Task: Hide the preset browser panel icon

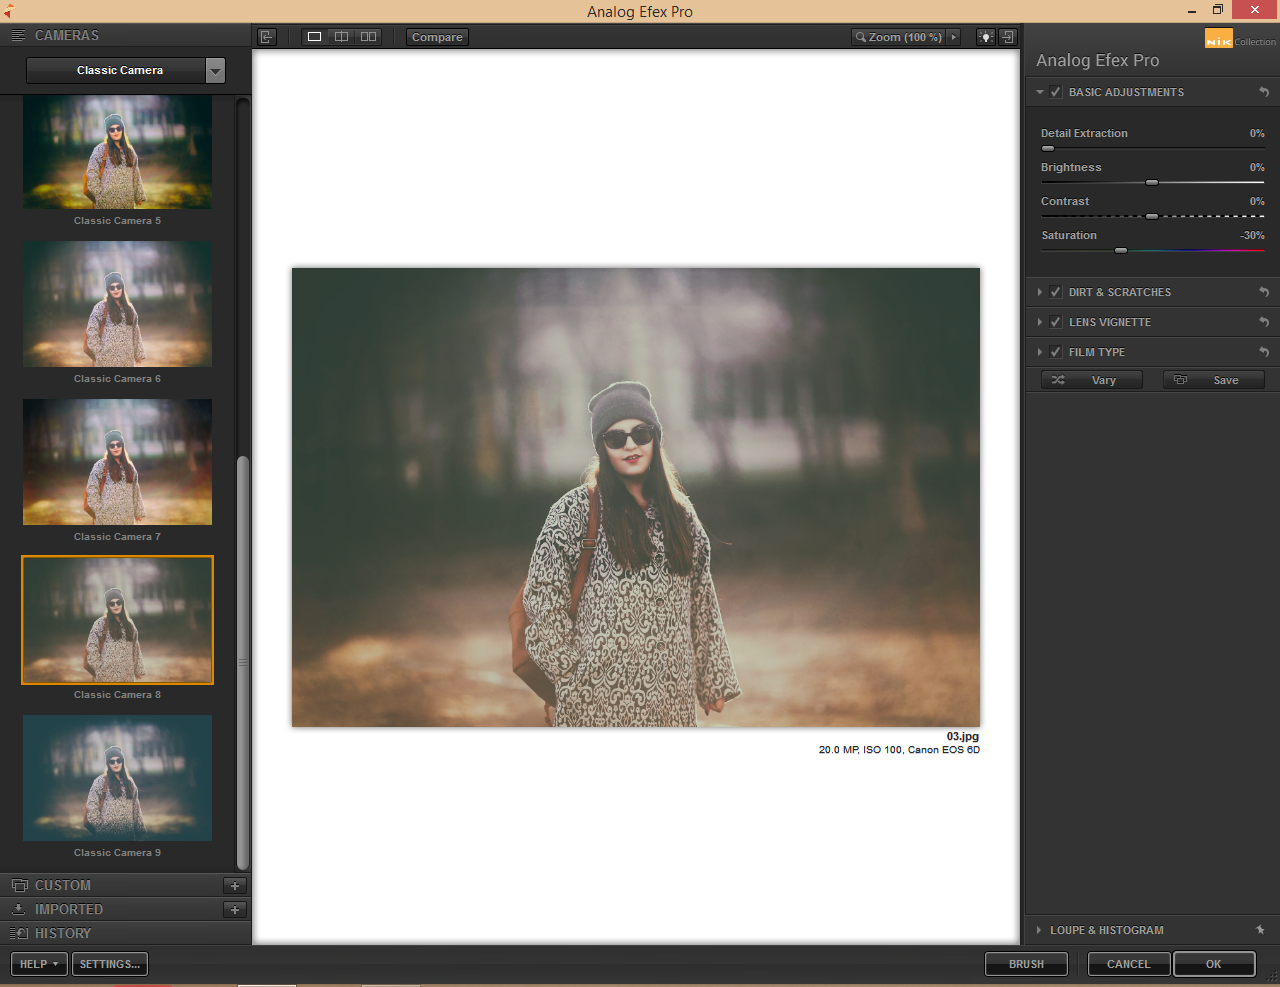Action: pyautogui.click(x=267, y=37)
